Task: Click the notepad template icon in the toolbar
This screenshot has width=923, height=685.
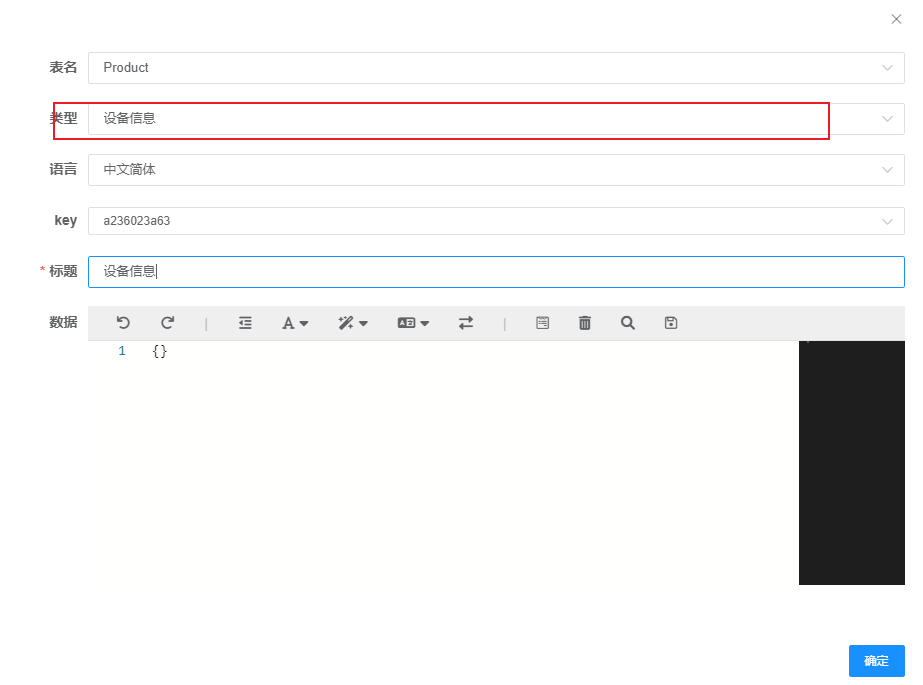Action: (543, 322)
